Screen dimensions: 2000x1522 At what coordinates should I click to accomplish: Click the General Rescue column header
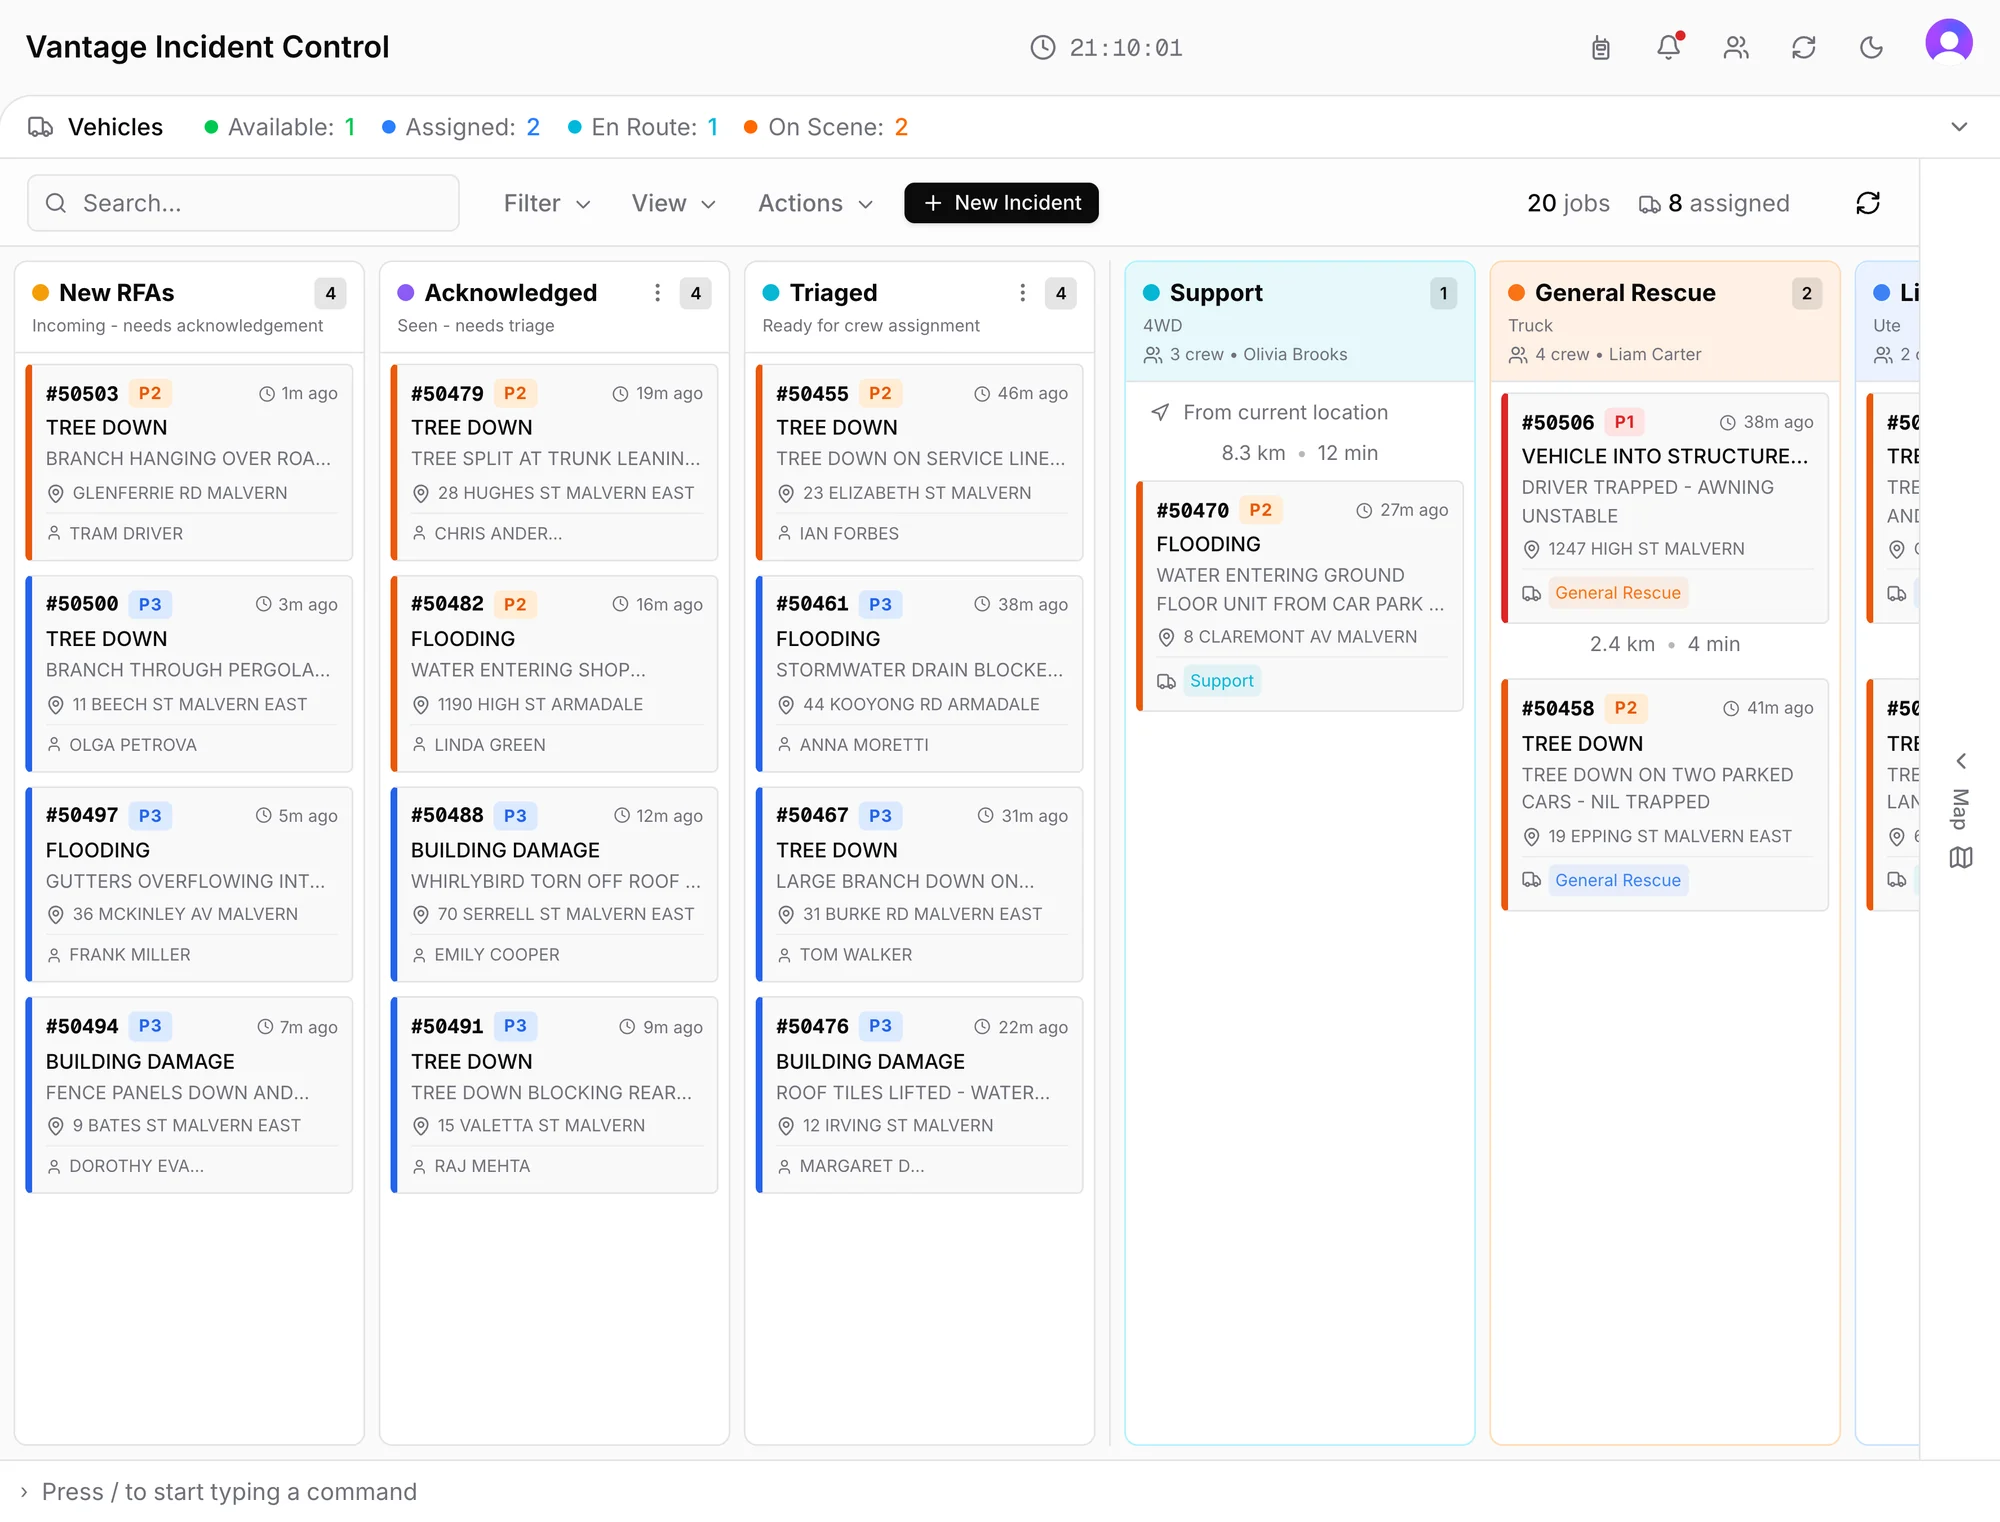pyautogui.click(x=1664, y=321)
